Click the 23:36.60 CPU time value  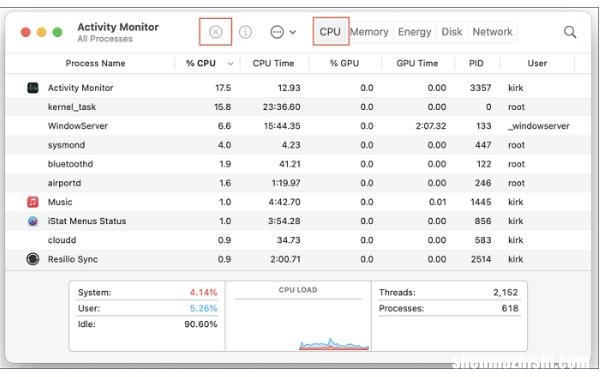pyautogui.click(x=282, y=107)
